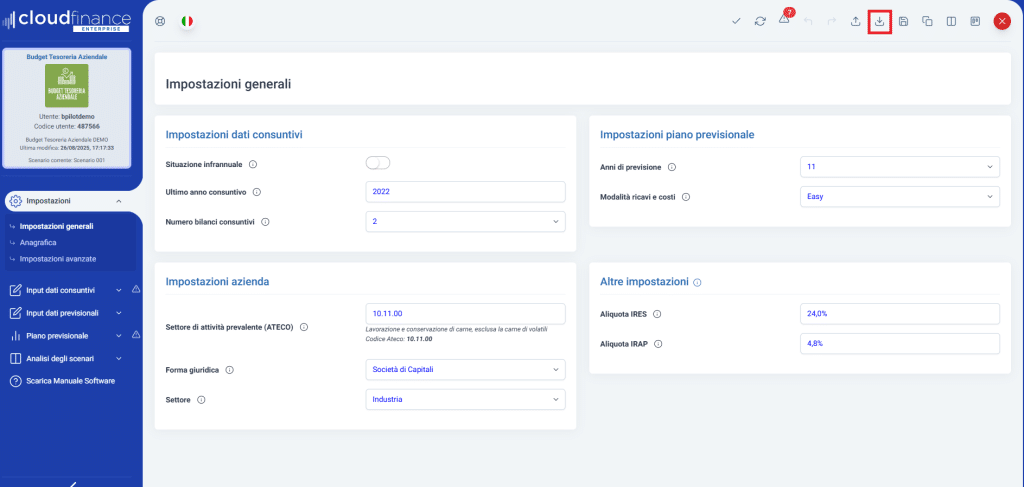
Task: Click the info icon next to Aliquota IRES
Action: pyautogui.click(x=657, y=314)
